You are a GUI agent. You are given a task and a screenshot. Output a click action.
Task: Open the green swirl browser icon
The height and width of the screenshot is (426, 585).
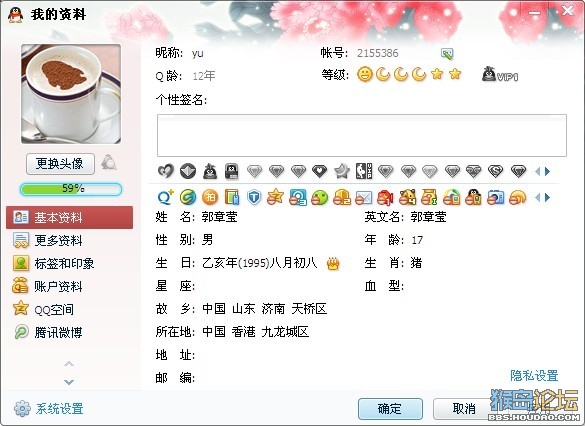[188, 197]
